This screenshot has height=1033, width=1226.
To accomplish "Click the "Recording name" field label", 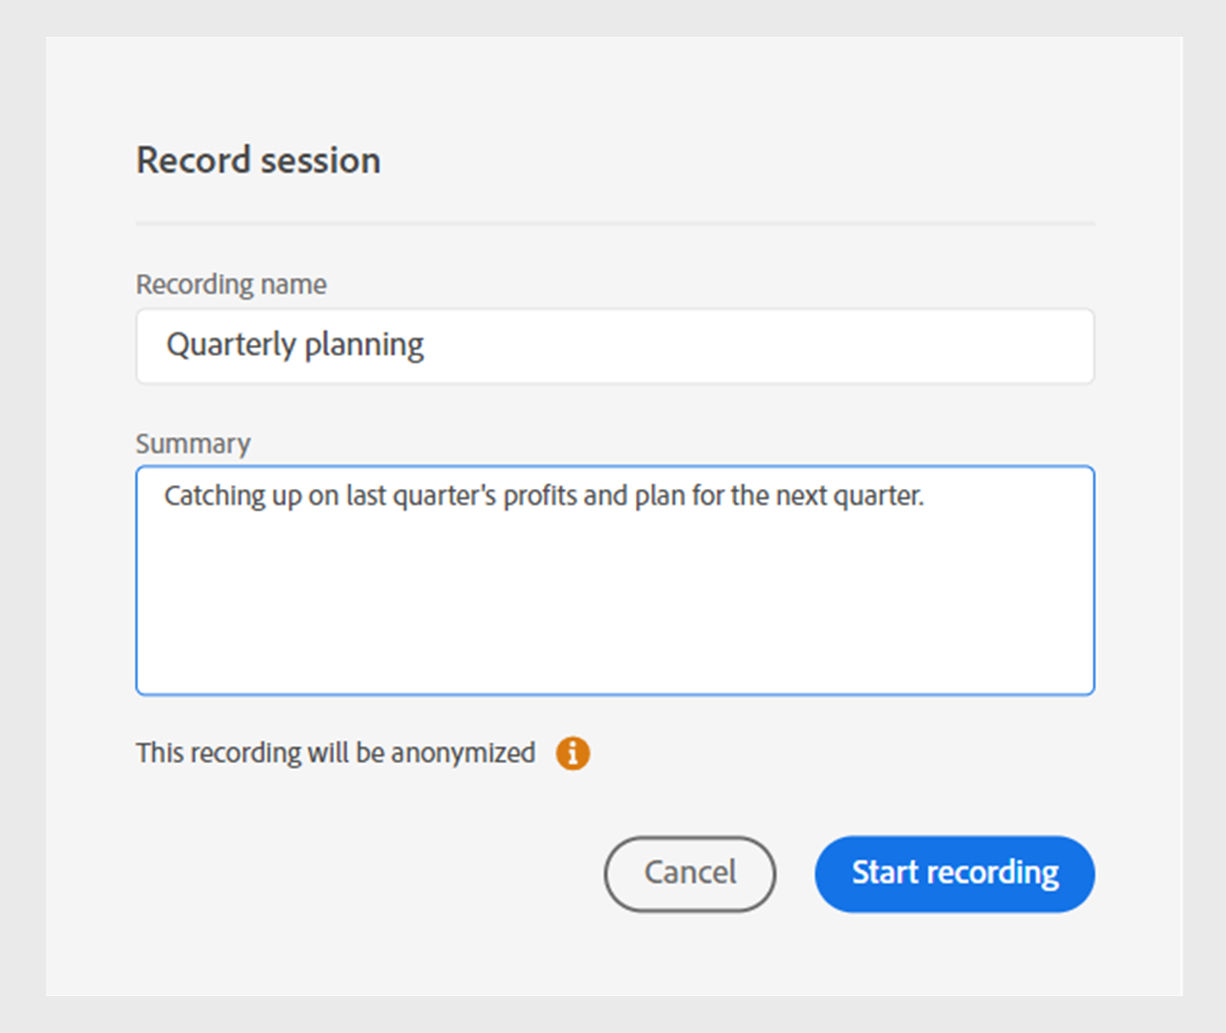I will click(231, 285).
